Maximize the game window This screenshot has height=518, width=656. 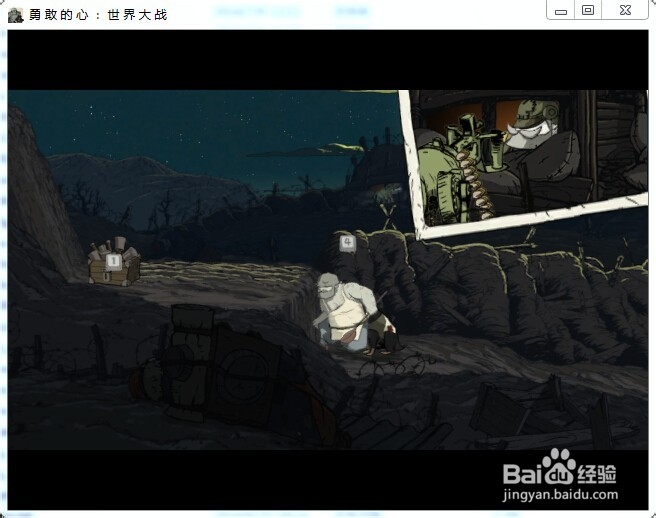[588, 10]
